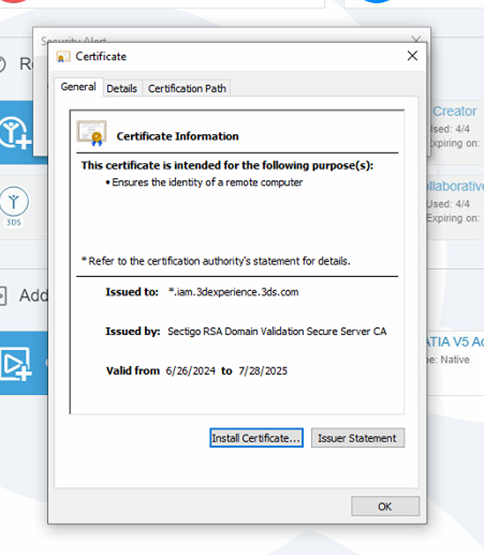
Task: Click the Collaborative link in background
Action: [455, 186]
